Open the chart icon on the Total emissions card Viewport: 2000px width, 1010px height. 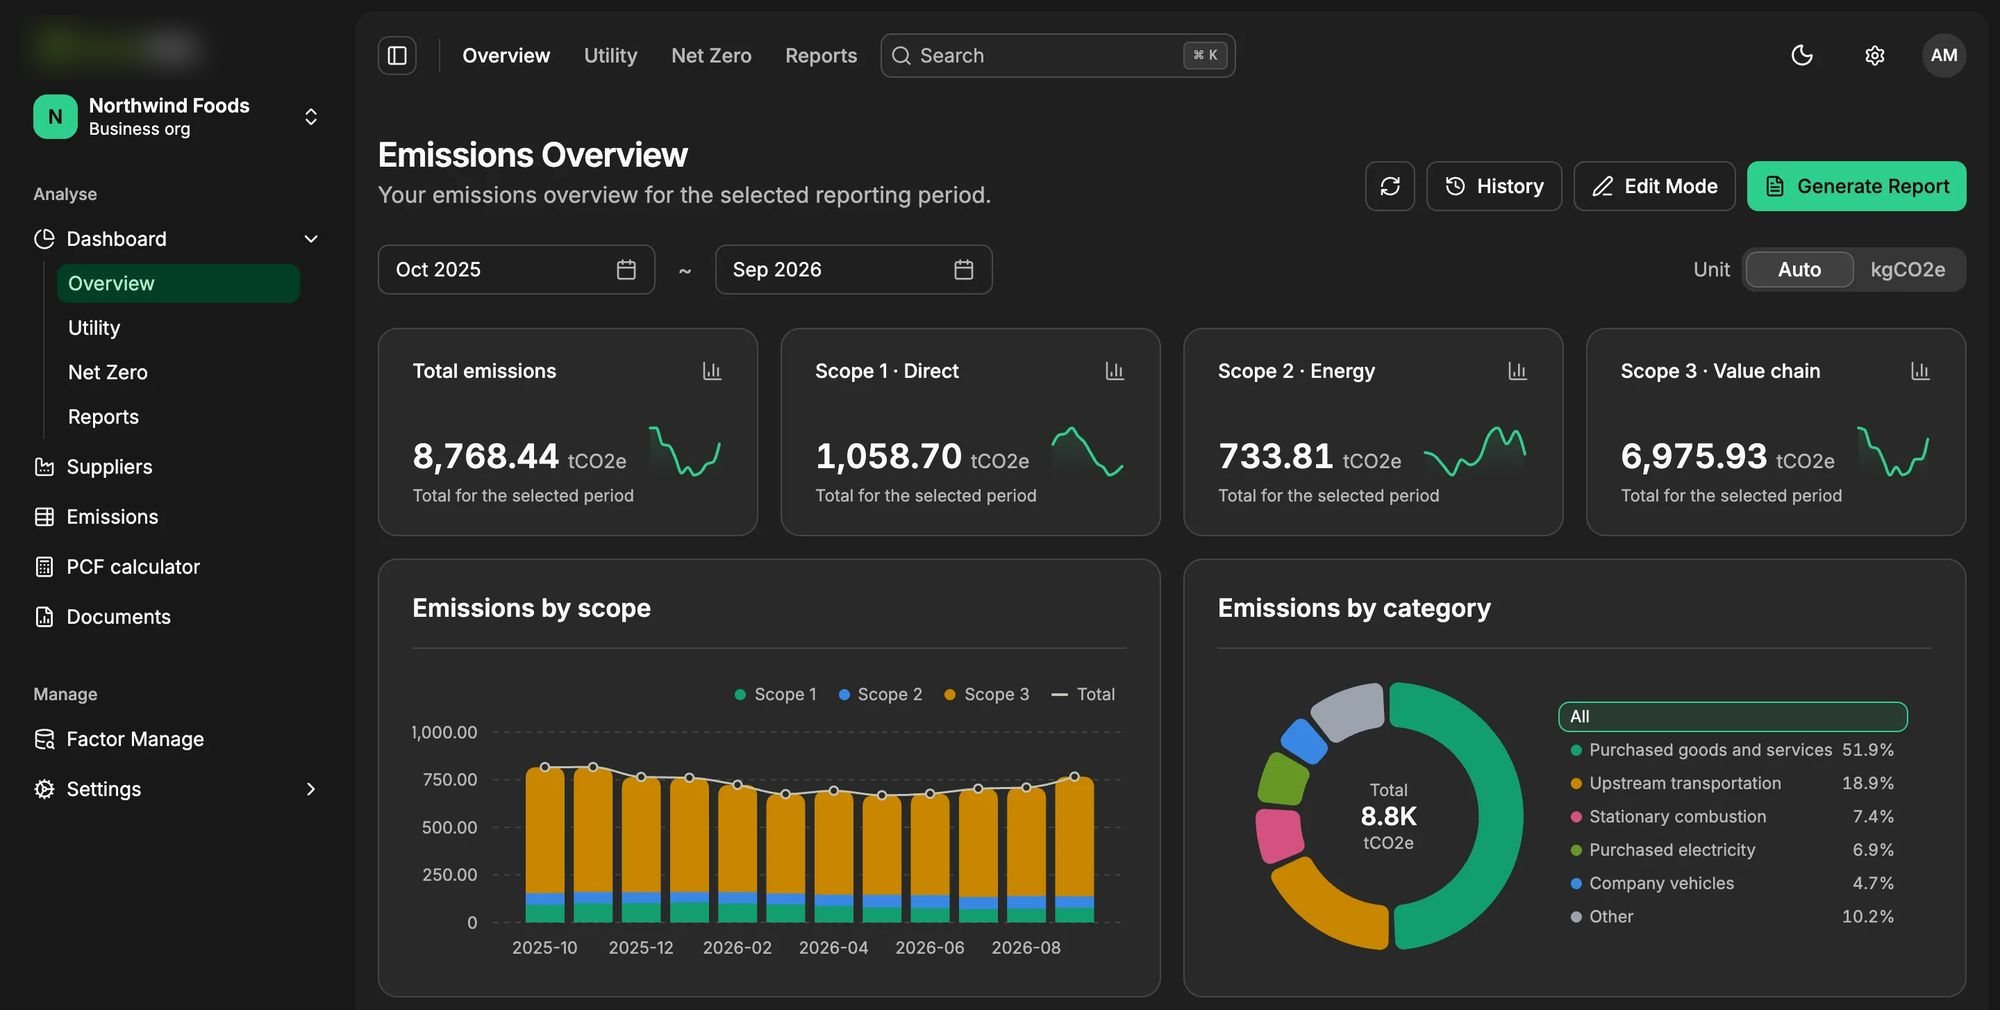[712, 371]
